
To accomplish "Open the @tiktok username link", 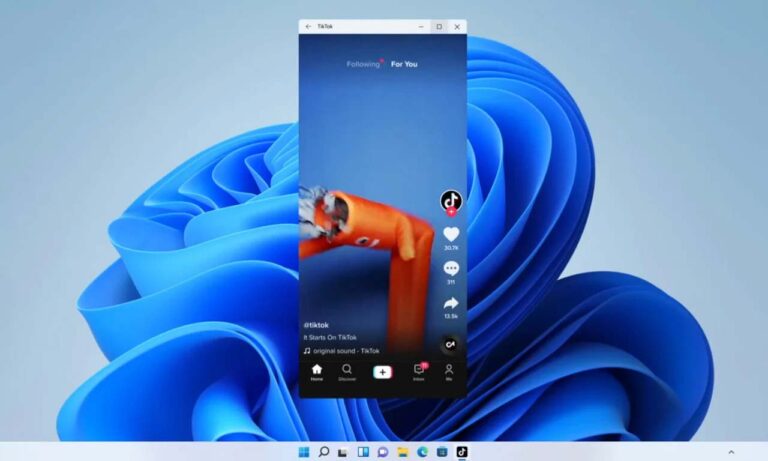I will coord(316,325).
